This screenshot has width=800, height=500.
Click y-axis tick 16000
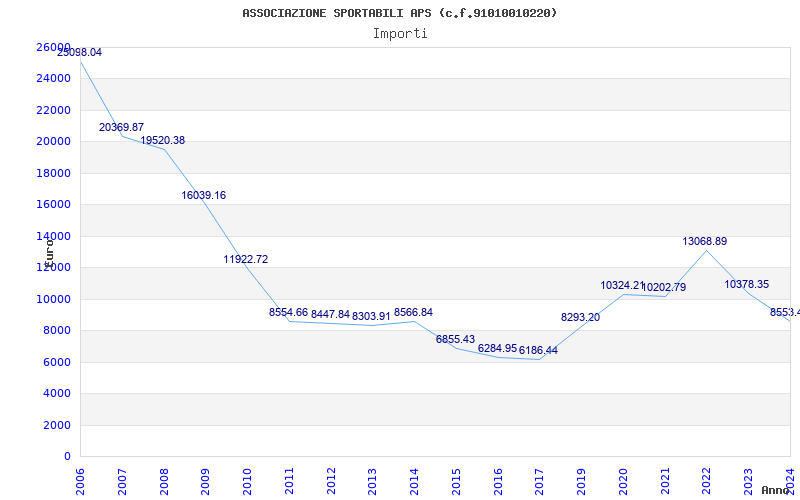coord(54,205)
